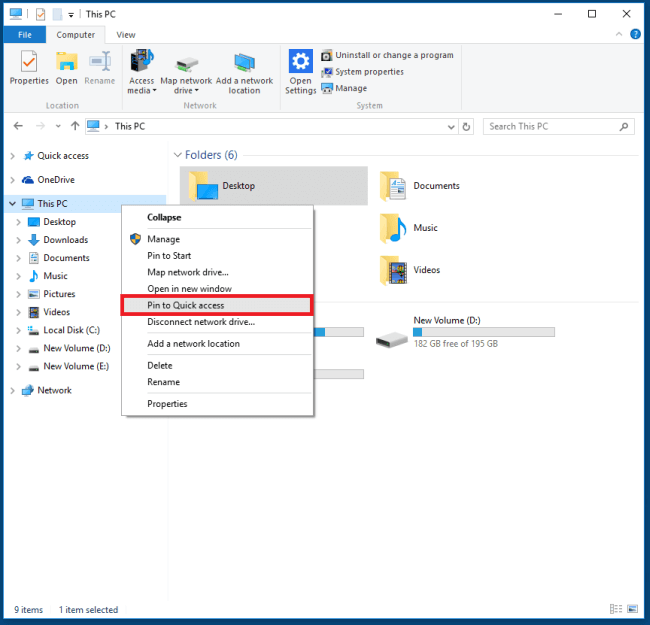The height and width of the screenshot is (625, 650).
Task: Collapse the Folders (6) group
Action: click(x=178, y=155)
